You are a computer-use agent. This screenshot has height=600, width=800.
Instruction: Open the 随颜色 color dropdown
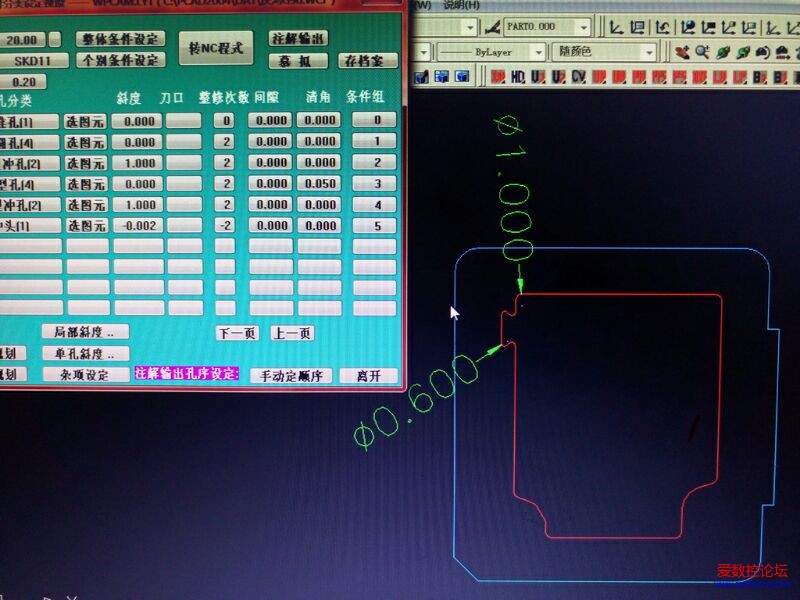tap(649, 52)
